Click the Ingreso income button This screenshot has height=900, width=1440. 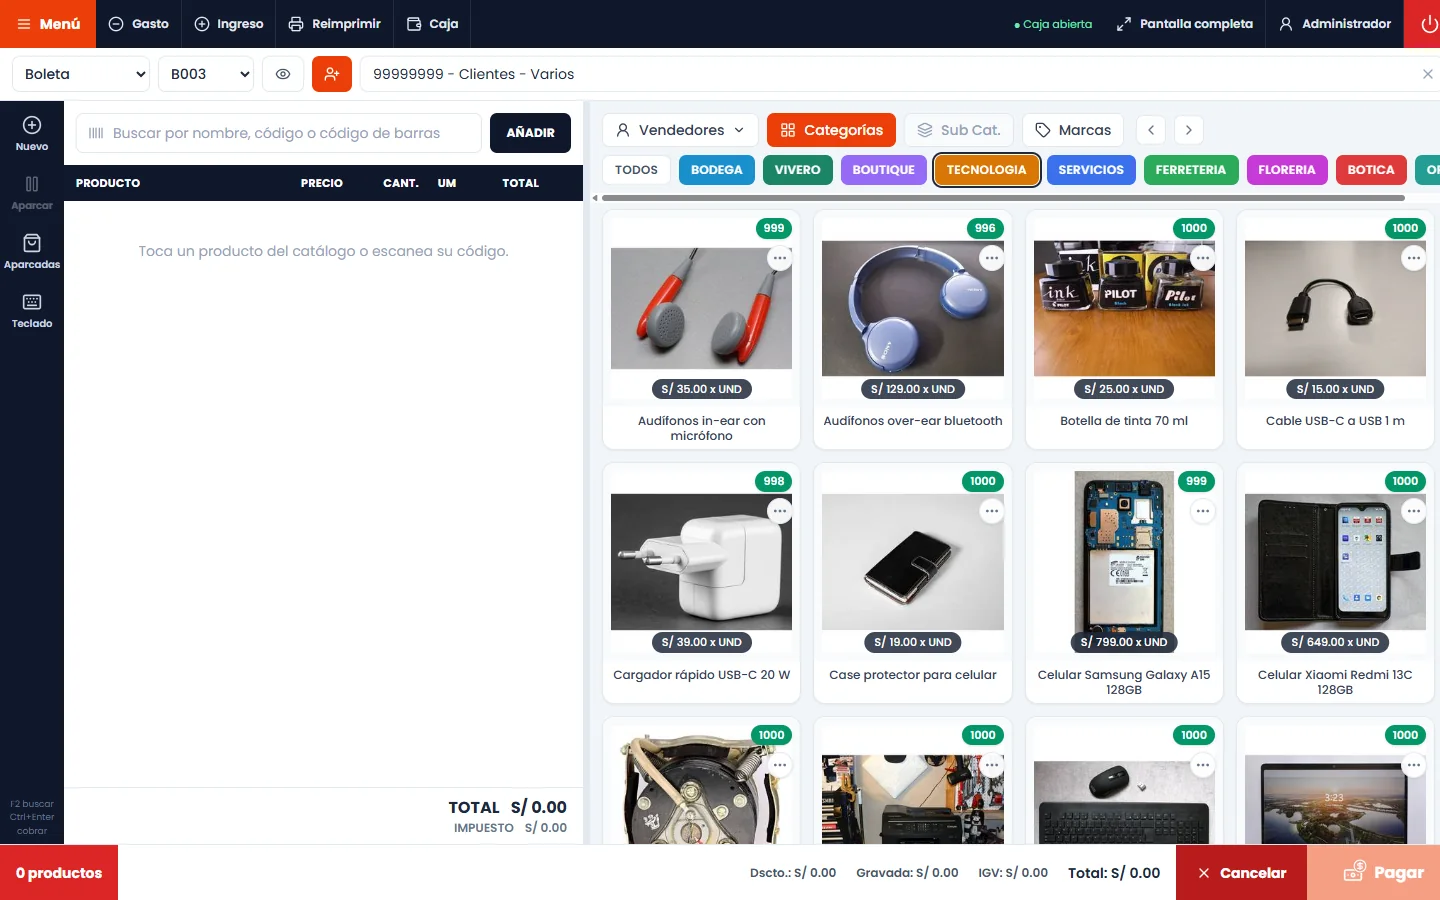point(229,24)
